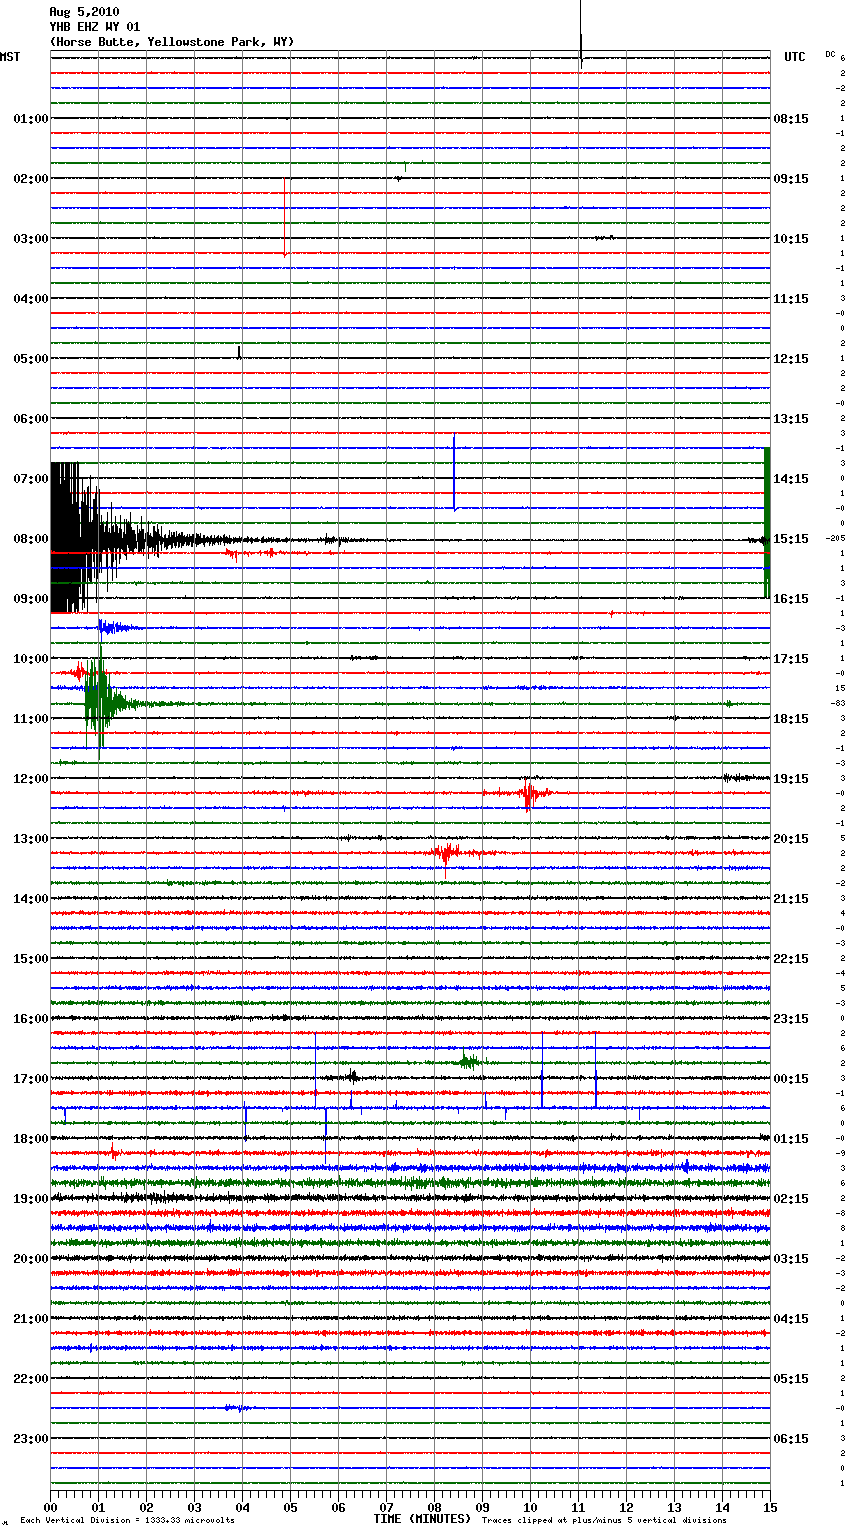Select the MST time label "20:00"
Screen dimensions: 850x1534
(31, 1259)
